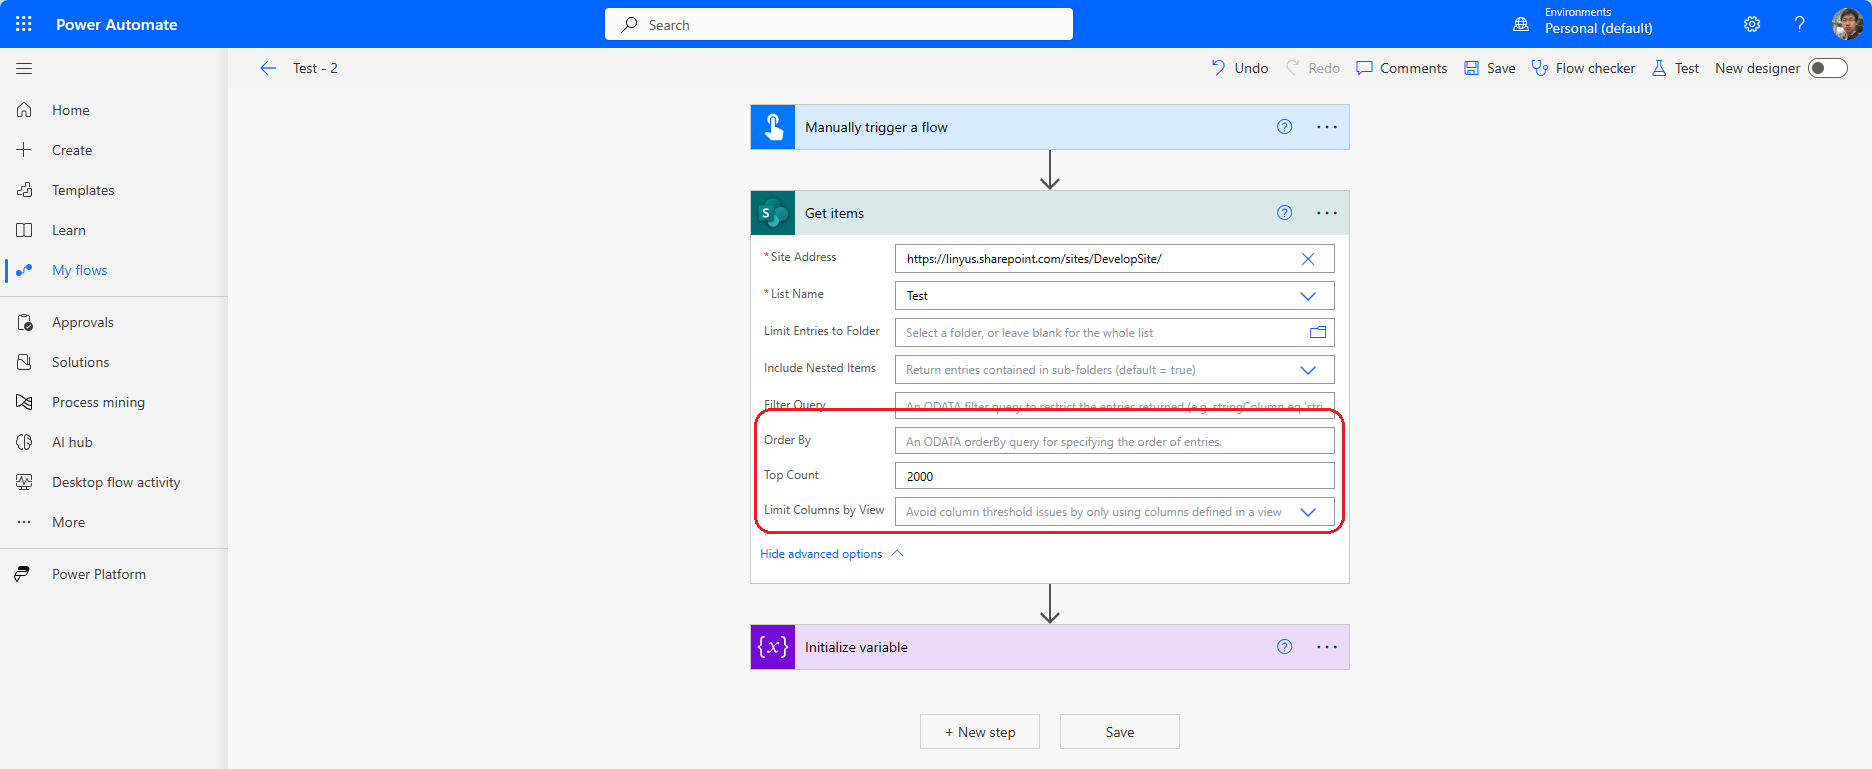The width and height of the screenshot is (1872, 769).
Task: Open Comments panel
Action: click(1401, 68)
